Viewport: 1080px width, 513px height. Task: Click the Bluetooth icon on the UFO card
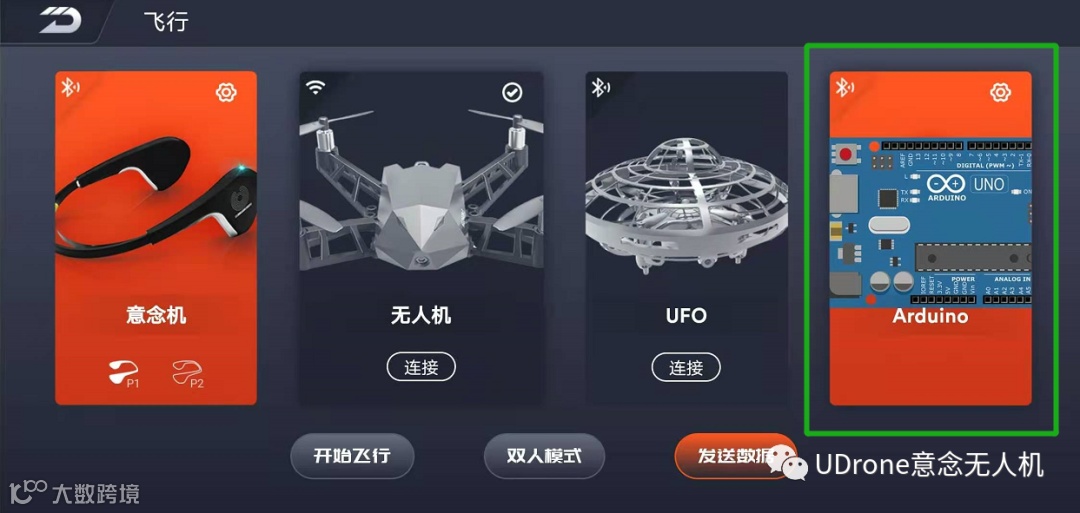(x=599, y=87)
